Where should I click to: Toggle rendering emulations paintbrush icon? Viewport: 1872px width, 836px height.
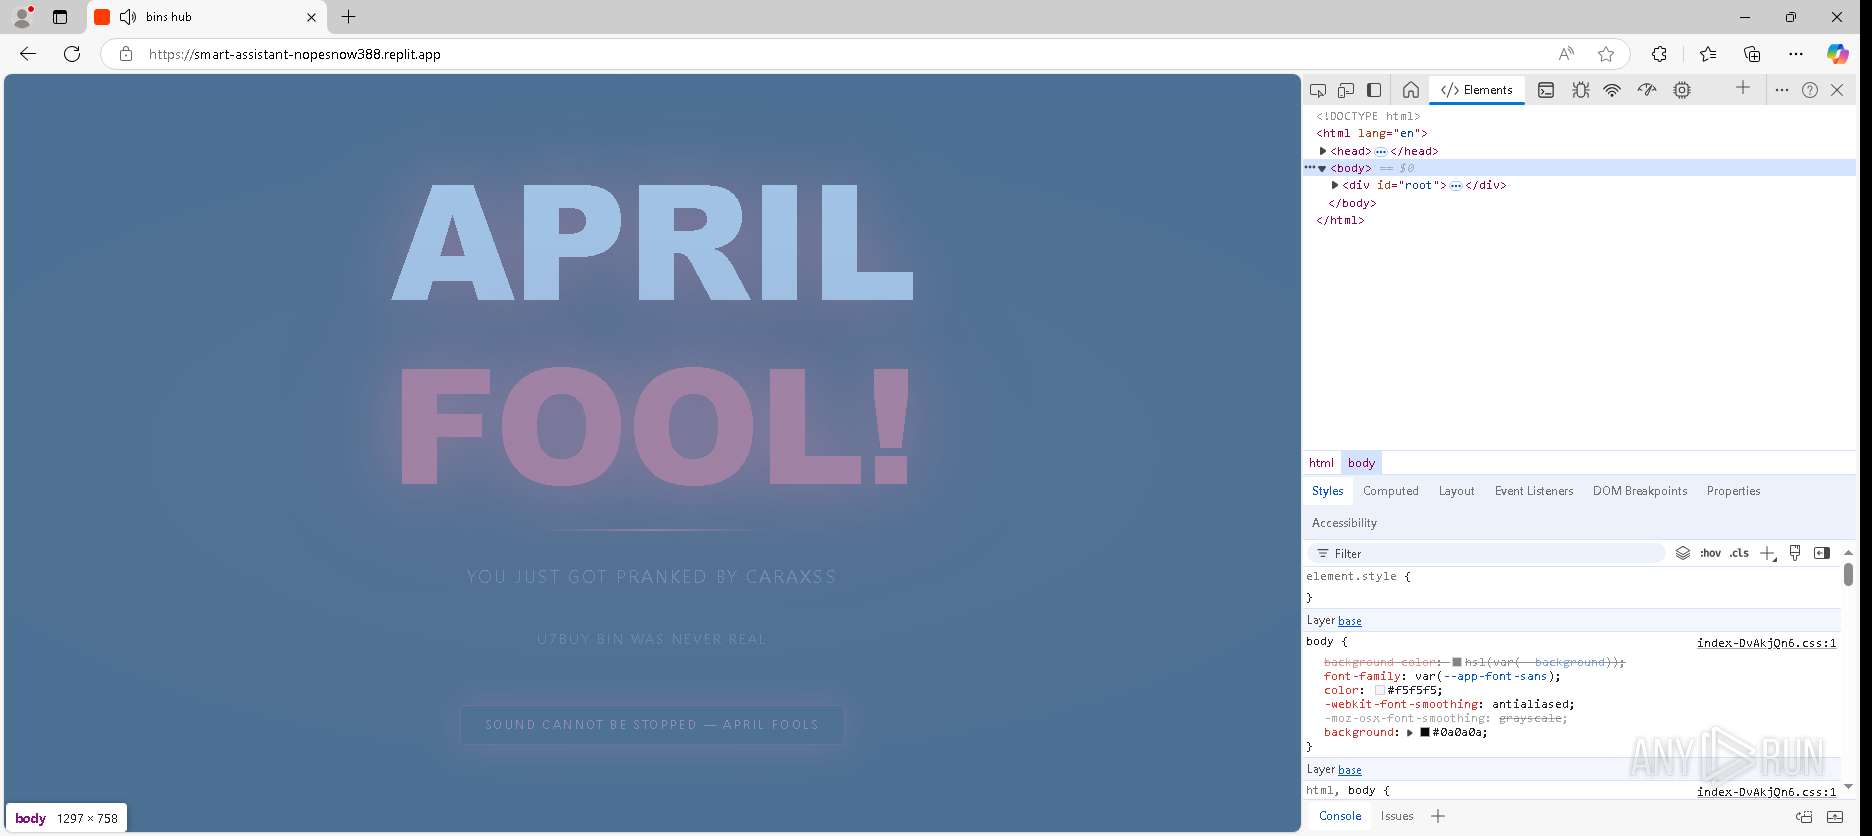[1795, 553]
